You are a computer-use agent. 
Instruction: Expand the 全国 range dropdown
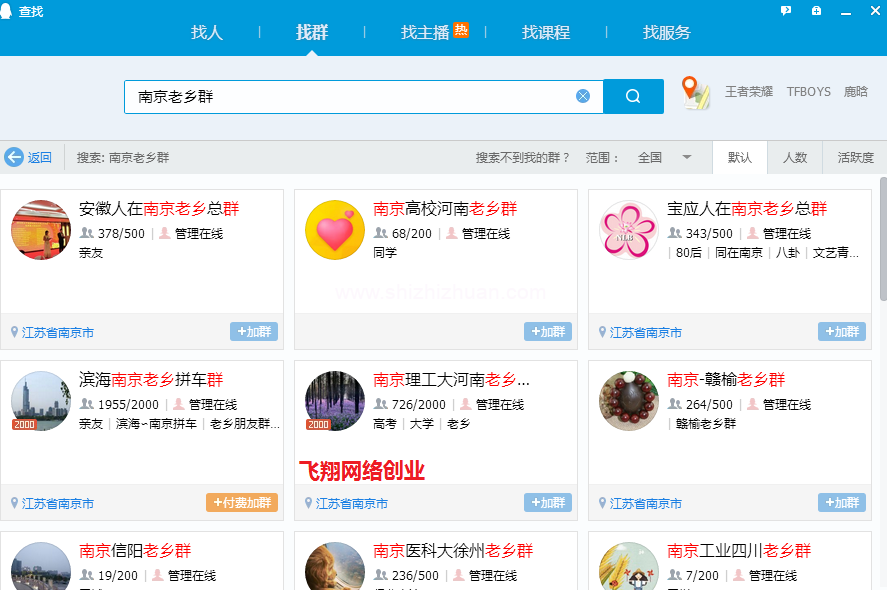point(687,157)
